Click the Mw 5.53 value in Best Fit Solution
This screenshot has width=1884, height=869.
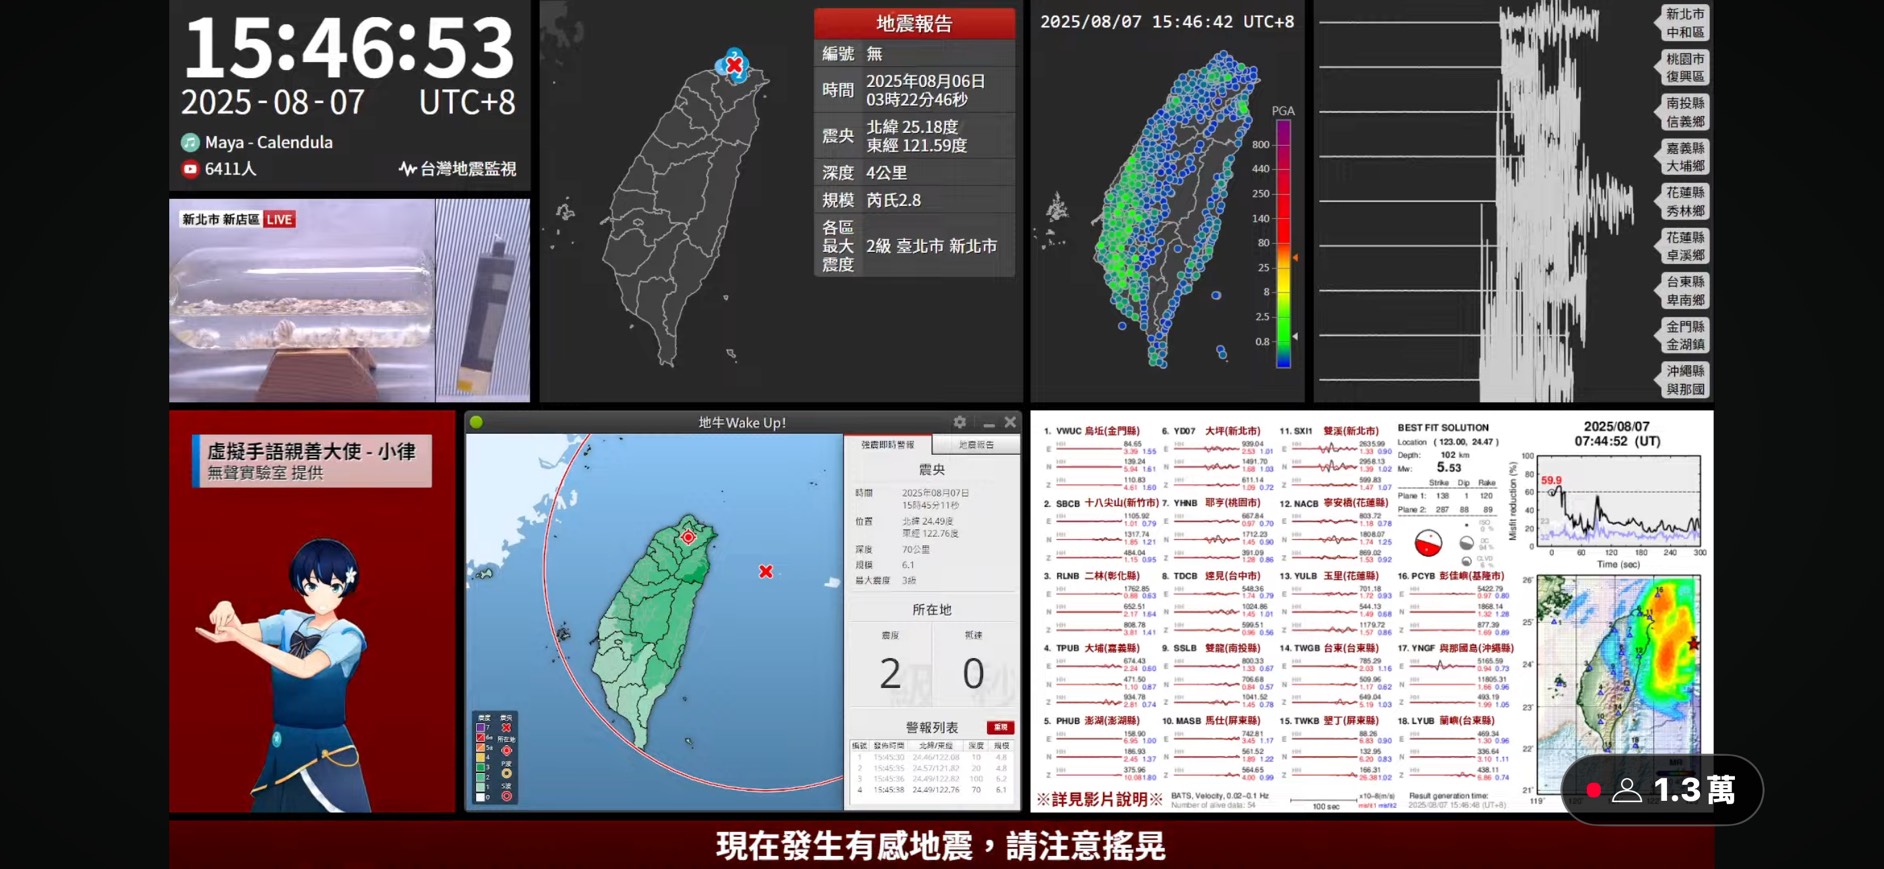click(x=1449, y=467)
